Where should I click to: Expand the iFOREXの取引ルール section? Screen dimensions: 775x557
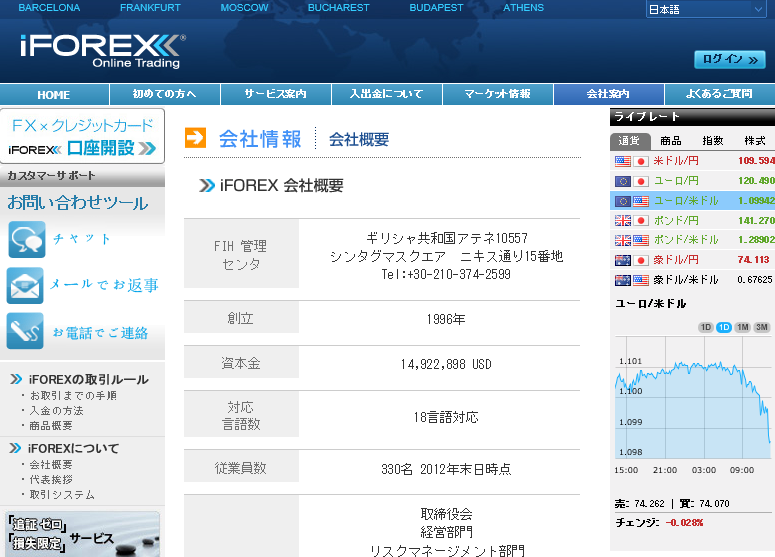[x=87, y=379]
